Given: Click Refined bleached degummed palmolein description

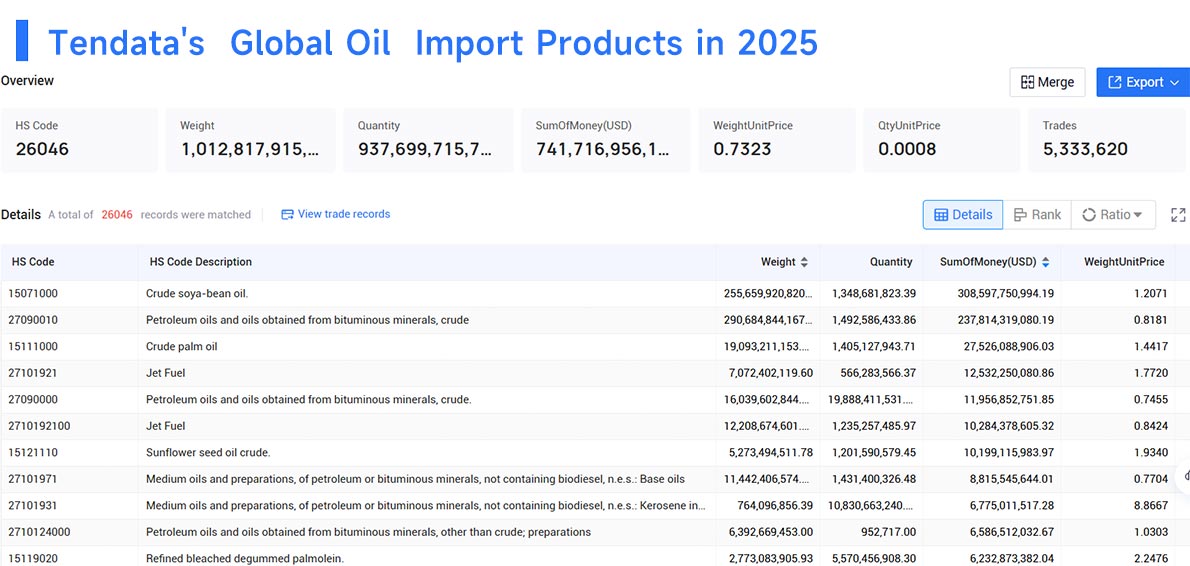Looking at the screenshot, I should pos(245,558).
